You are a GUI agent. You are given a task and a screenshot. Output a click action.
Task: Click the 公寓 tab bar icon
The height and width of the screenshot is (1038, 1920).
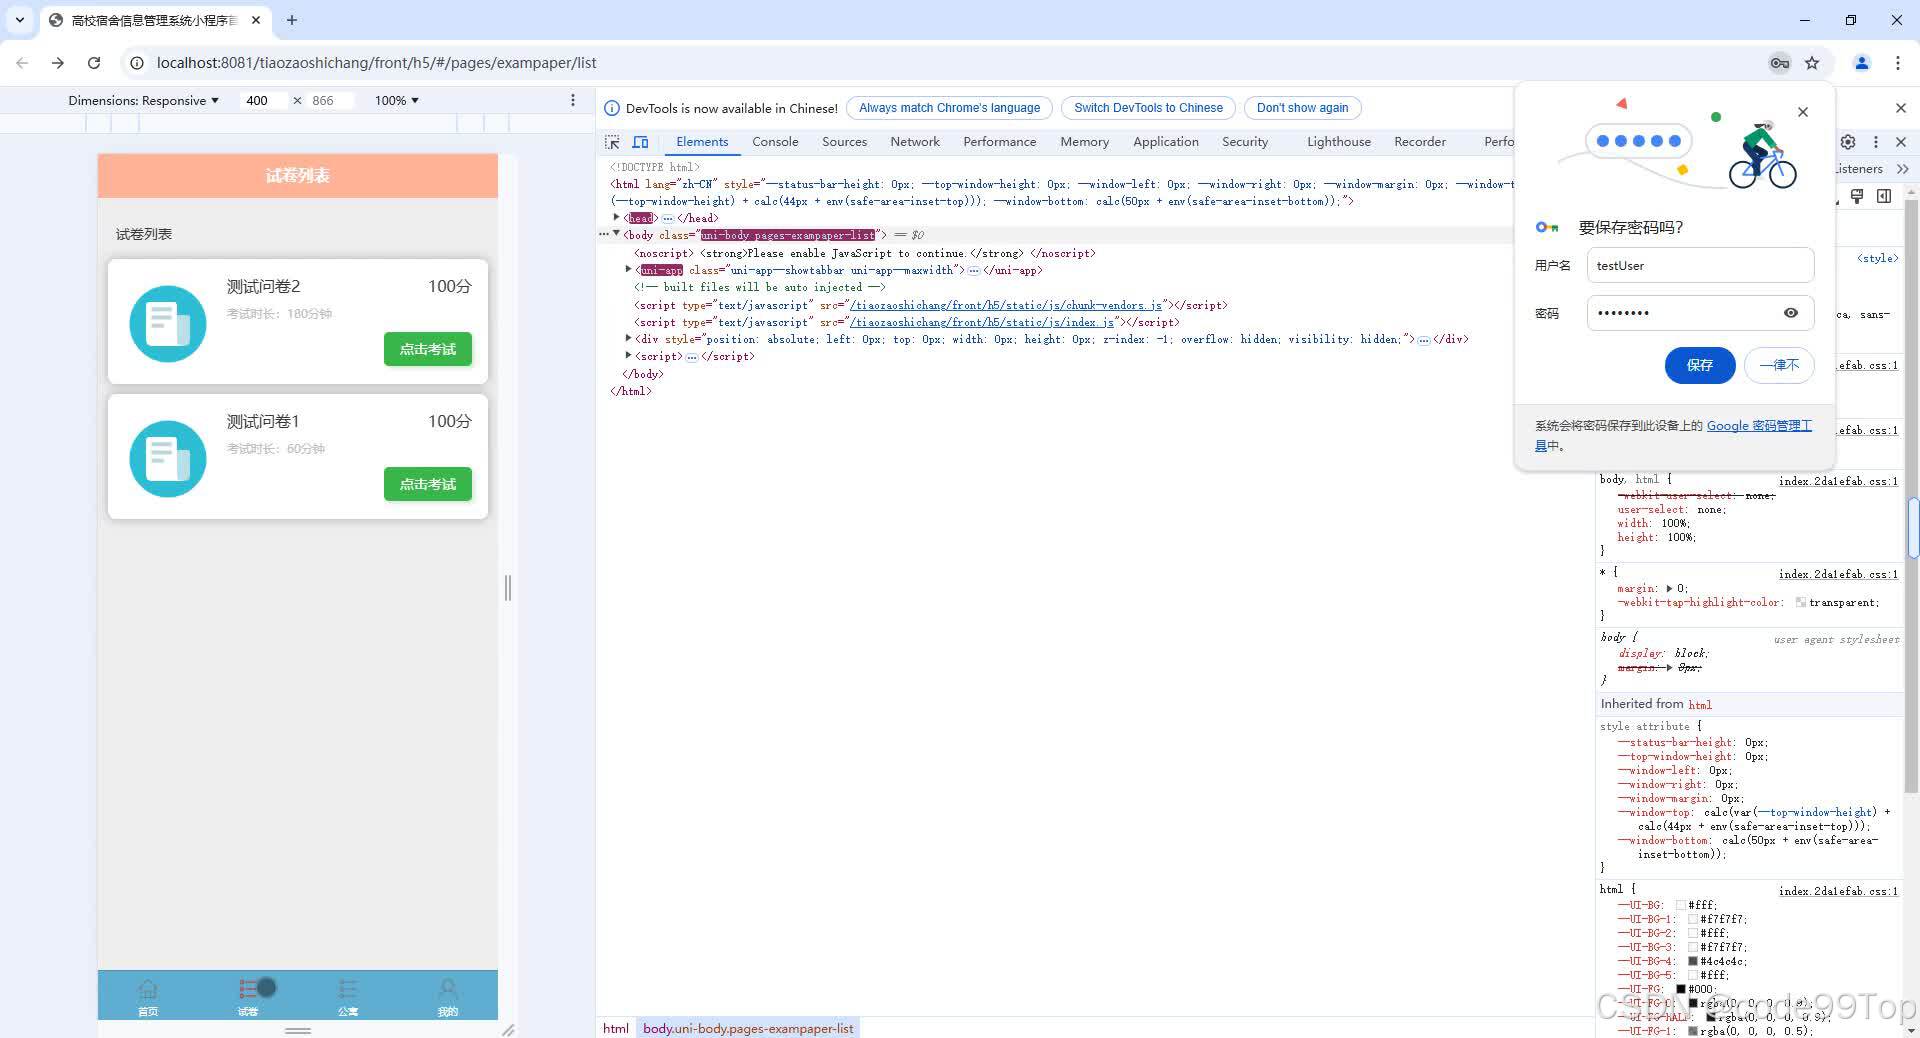click(x=348, y=989)
